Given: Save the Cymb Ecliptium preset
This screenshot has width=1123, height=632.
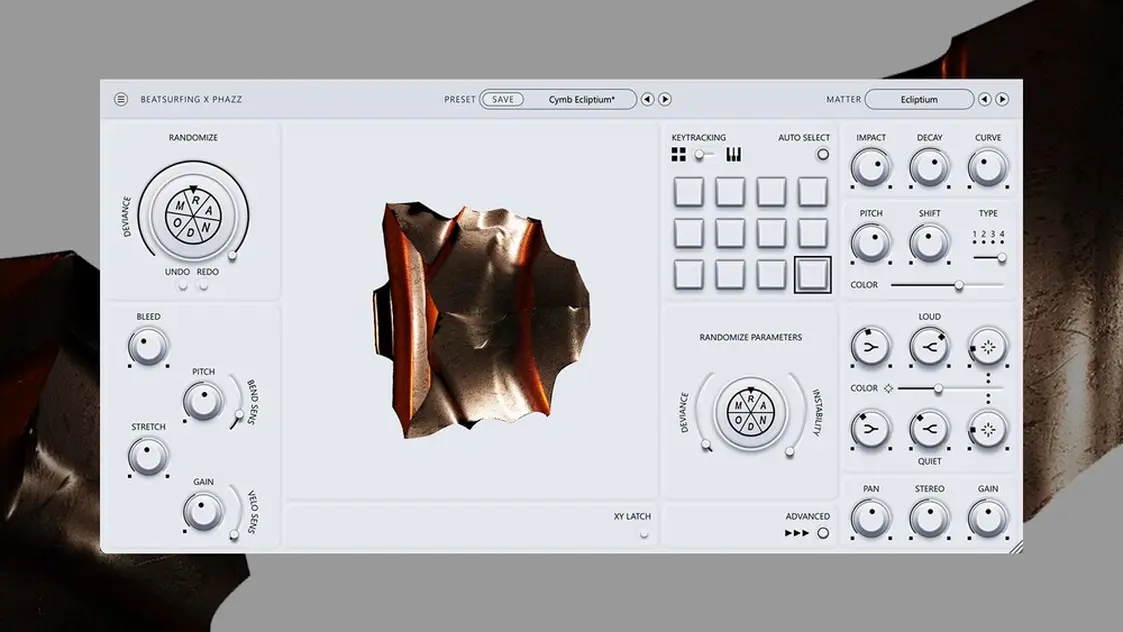Looking at the screenshot, I should (x=503, y=99).
